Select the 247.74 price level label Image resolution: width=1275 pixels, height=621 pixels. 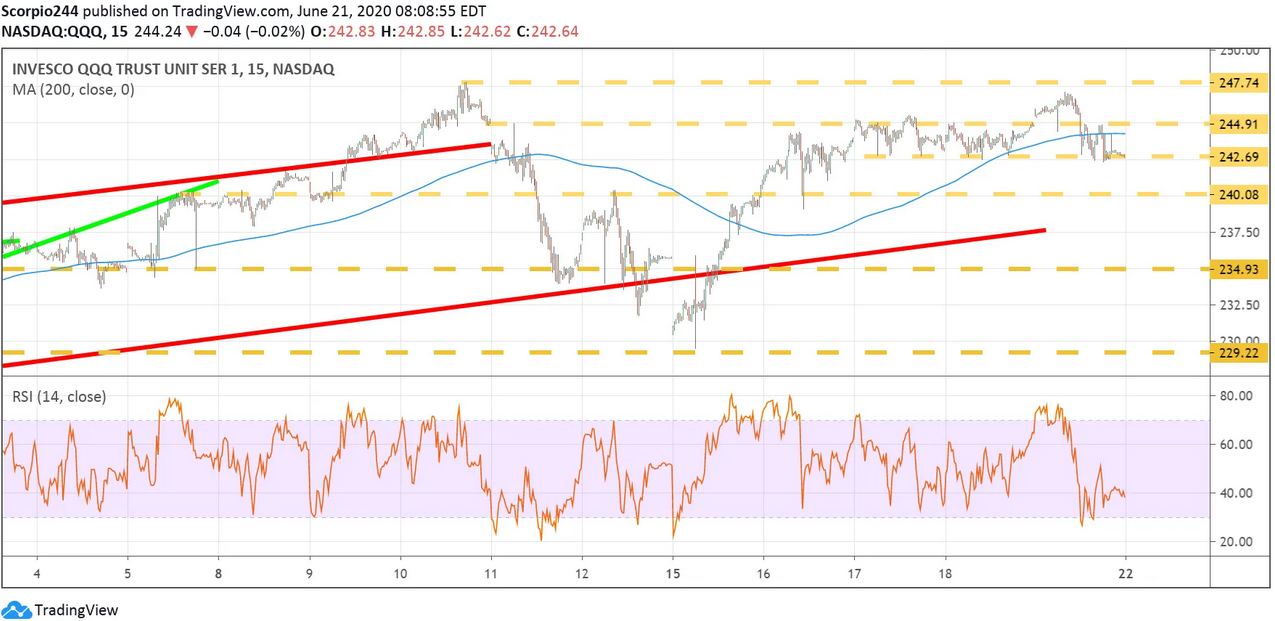click(x=1239, y=83)
